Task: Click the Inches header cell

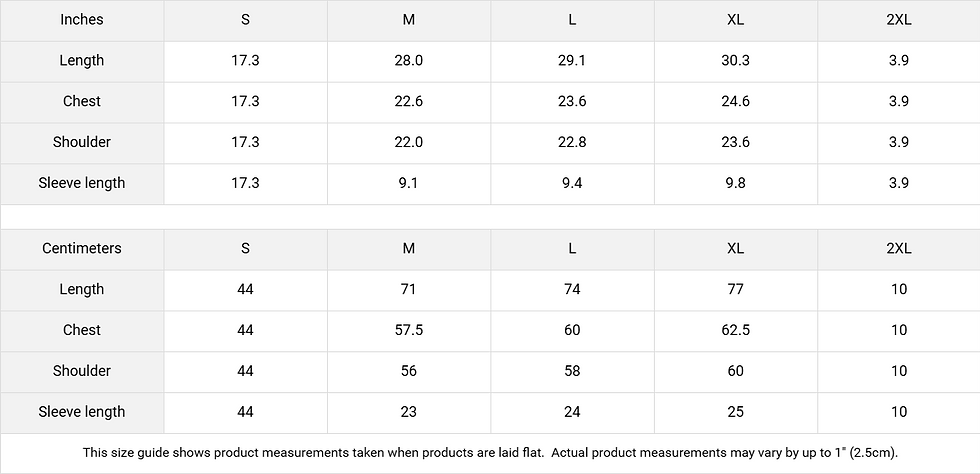Action: click(x=81, y=20)
